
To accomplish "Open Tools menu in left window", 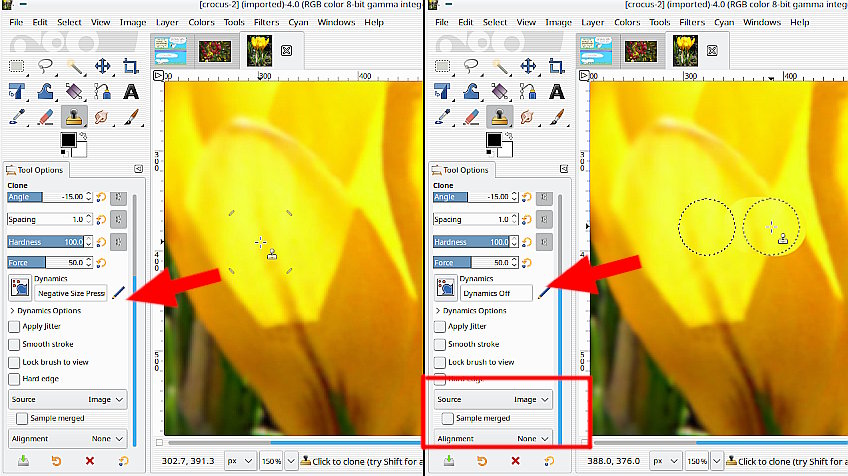I will coord(234,22).
